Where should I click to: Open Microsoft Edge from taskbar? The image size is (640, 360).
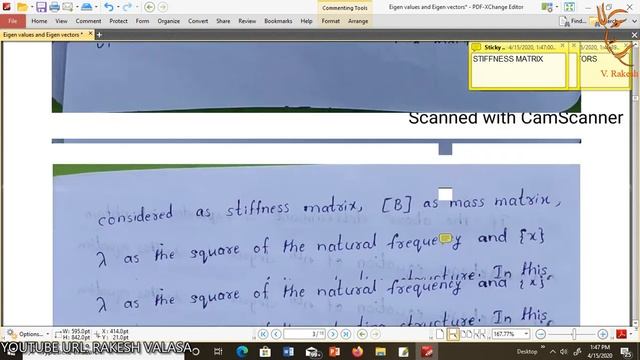click(x=242, y=351)
